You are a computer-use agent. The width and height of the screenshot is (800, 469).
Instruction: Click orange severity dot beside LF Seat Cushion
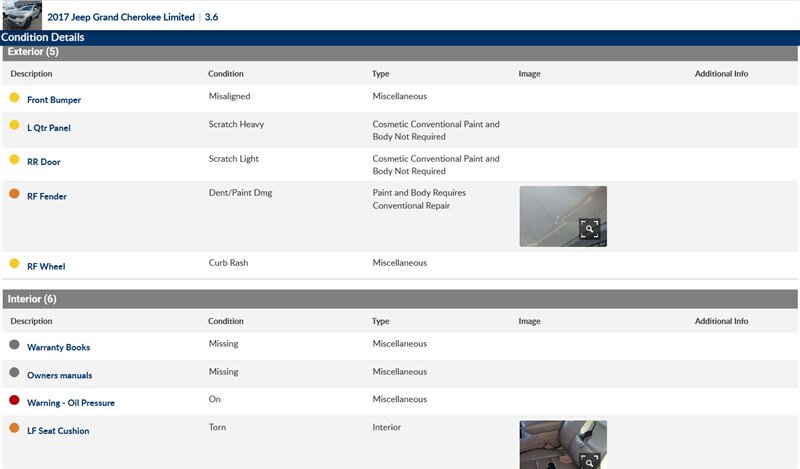[x=14, y=429]
